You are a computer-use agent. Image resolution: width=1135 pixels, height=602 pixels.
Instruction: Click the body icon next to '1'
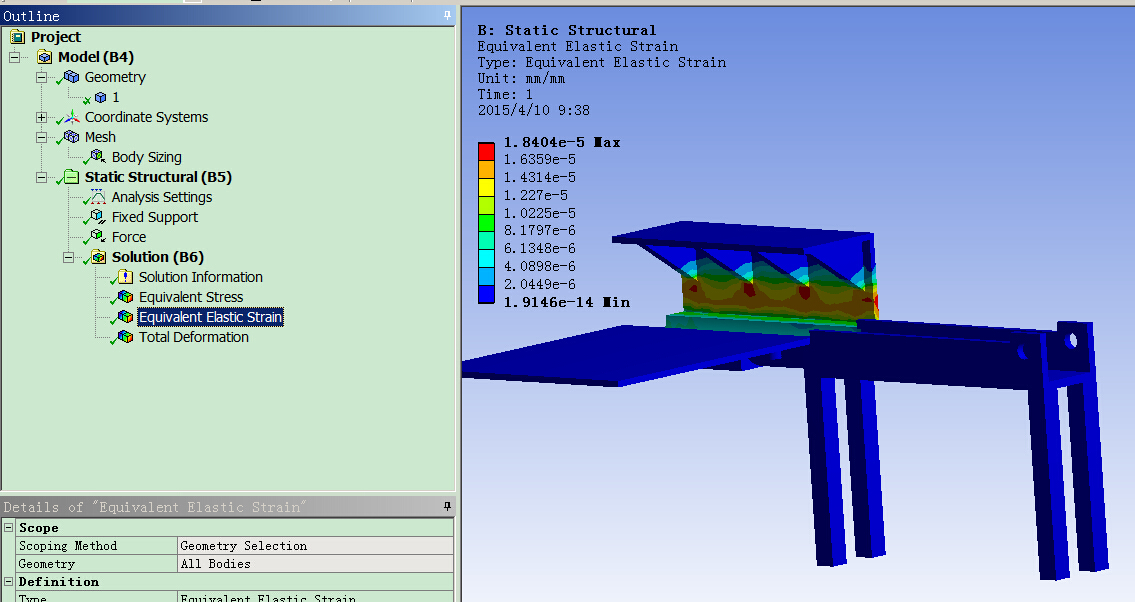pos(101,97)
